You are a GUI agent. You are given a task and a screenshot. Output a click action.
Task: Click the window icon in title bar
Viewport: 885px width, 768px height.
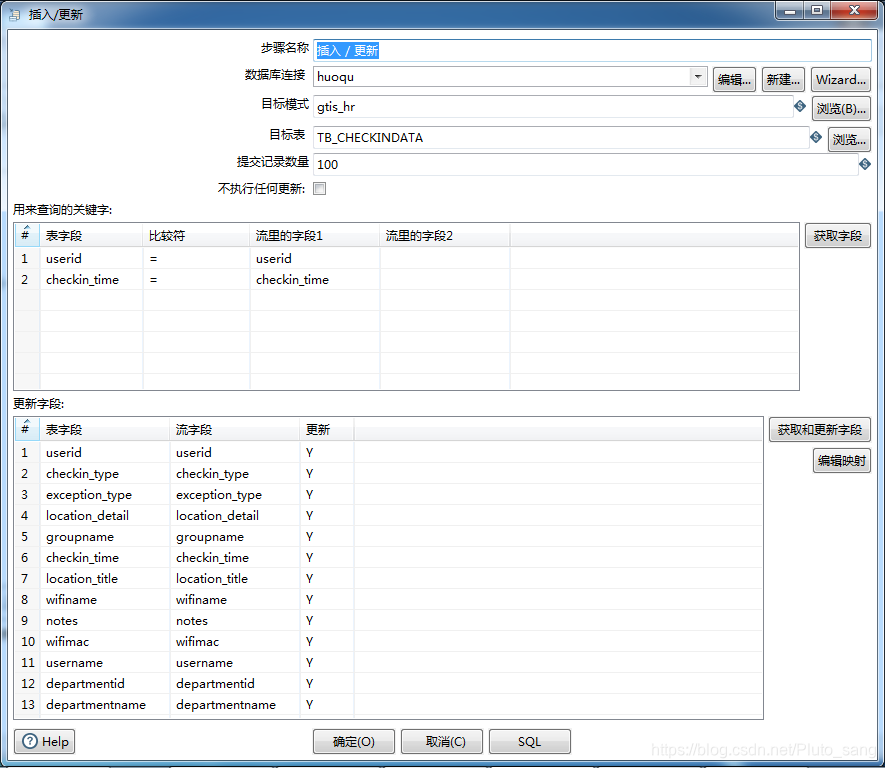pyautogui.click(x=15, y=15)
